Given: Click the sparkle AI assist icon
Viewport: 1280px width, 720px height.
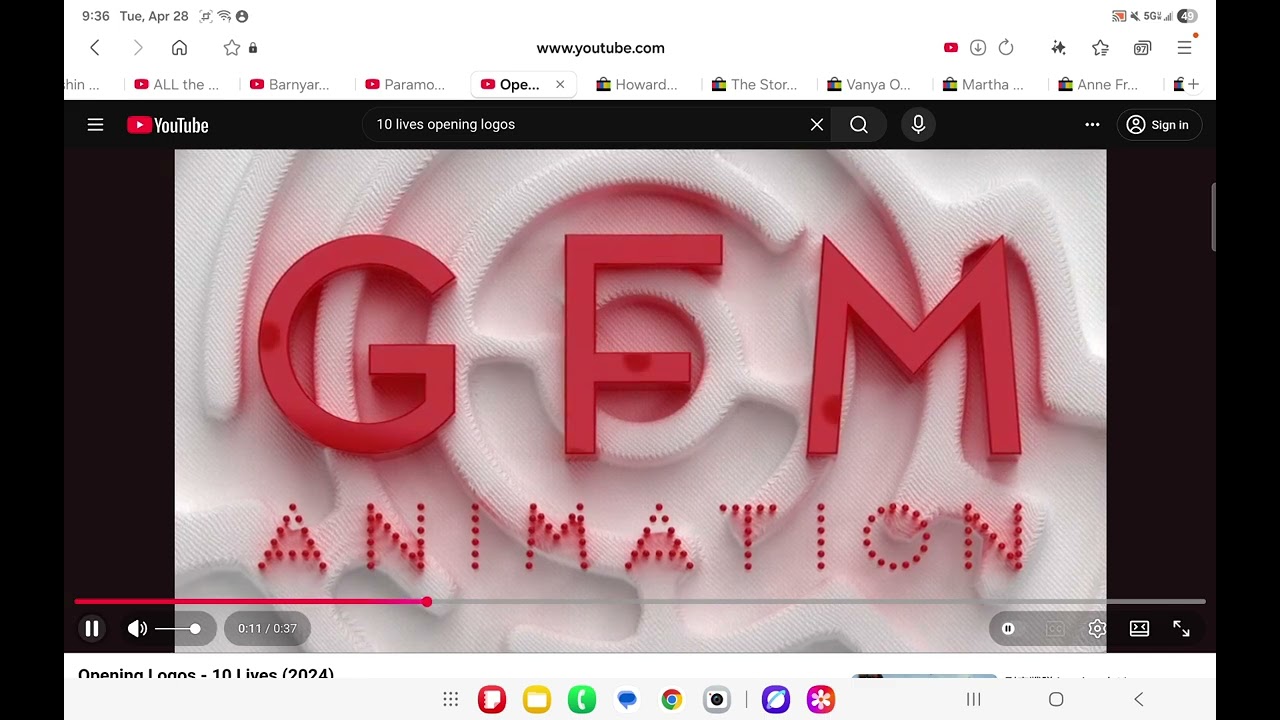Looking at the screenshot, I should [1059, 48].
